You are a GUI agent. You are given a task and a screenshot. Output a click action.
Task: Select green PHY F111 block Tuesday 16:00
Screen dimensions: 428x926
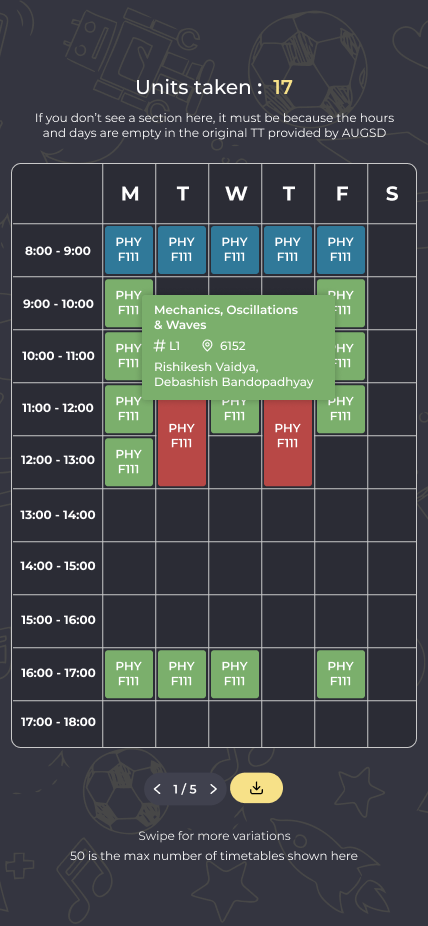pos(182,674)
